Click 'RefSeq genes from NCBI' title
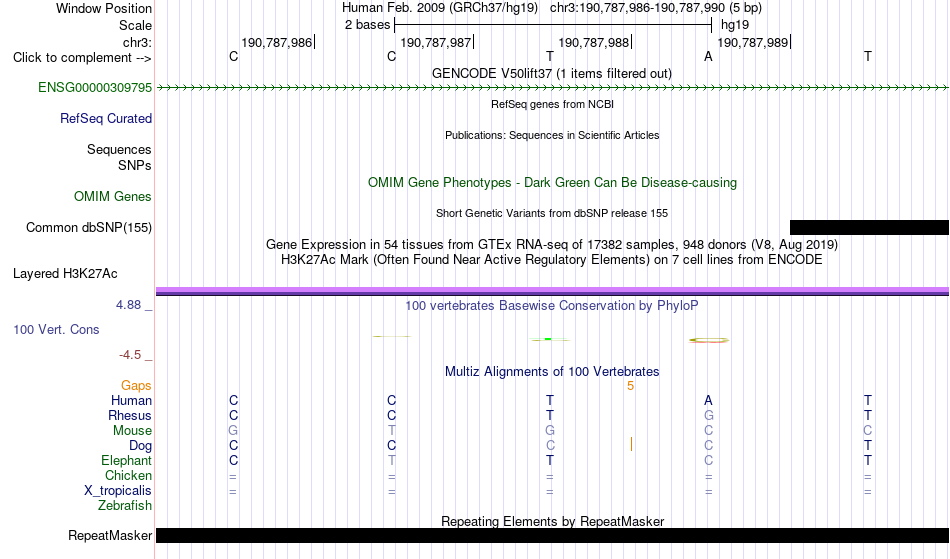950x559 pixels. [x=553, y=105]
